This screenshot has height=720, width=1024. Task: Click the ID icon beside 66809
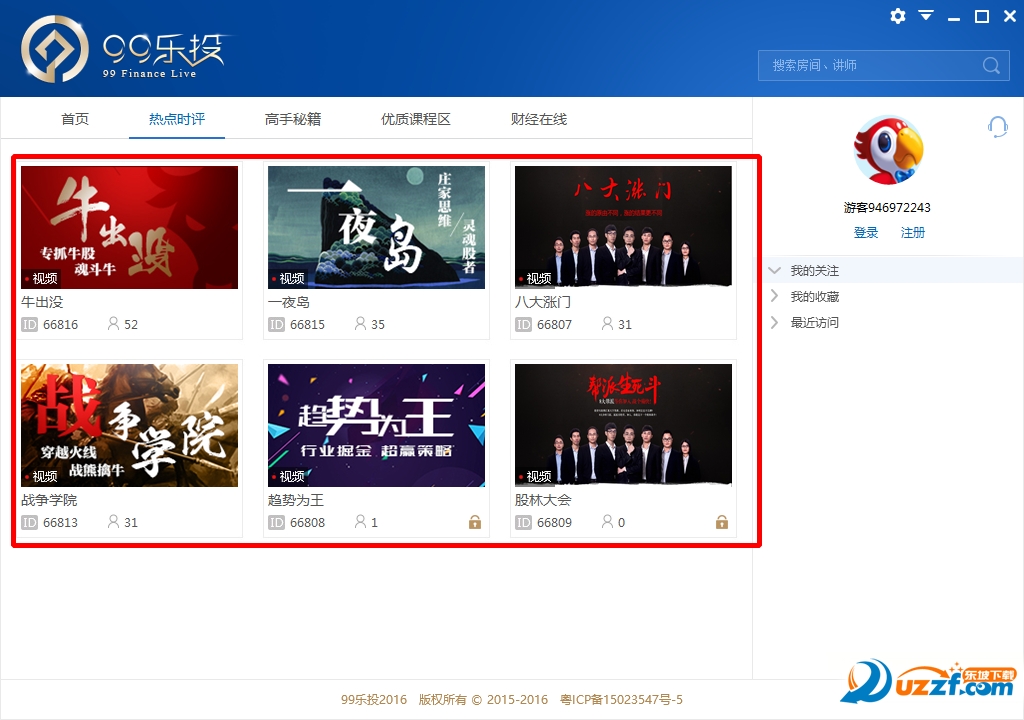tap(523, 523)
